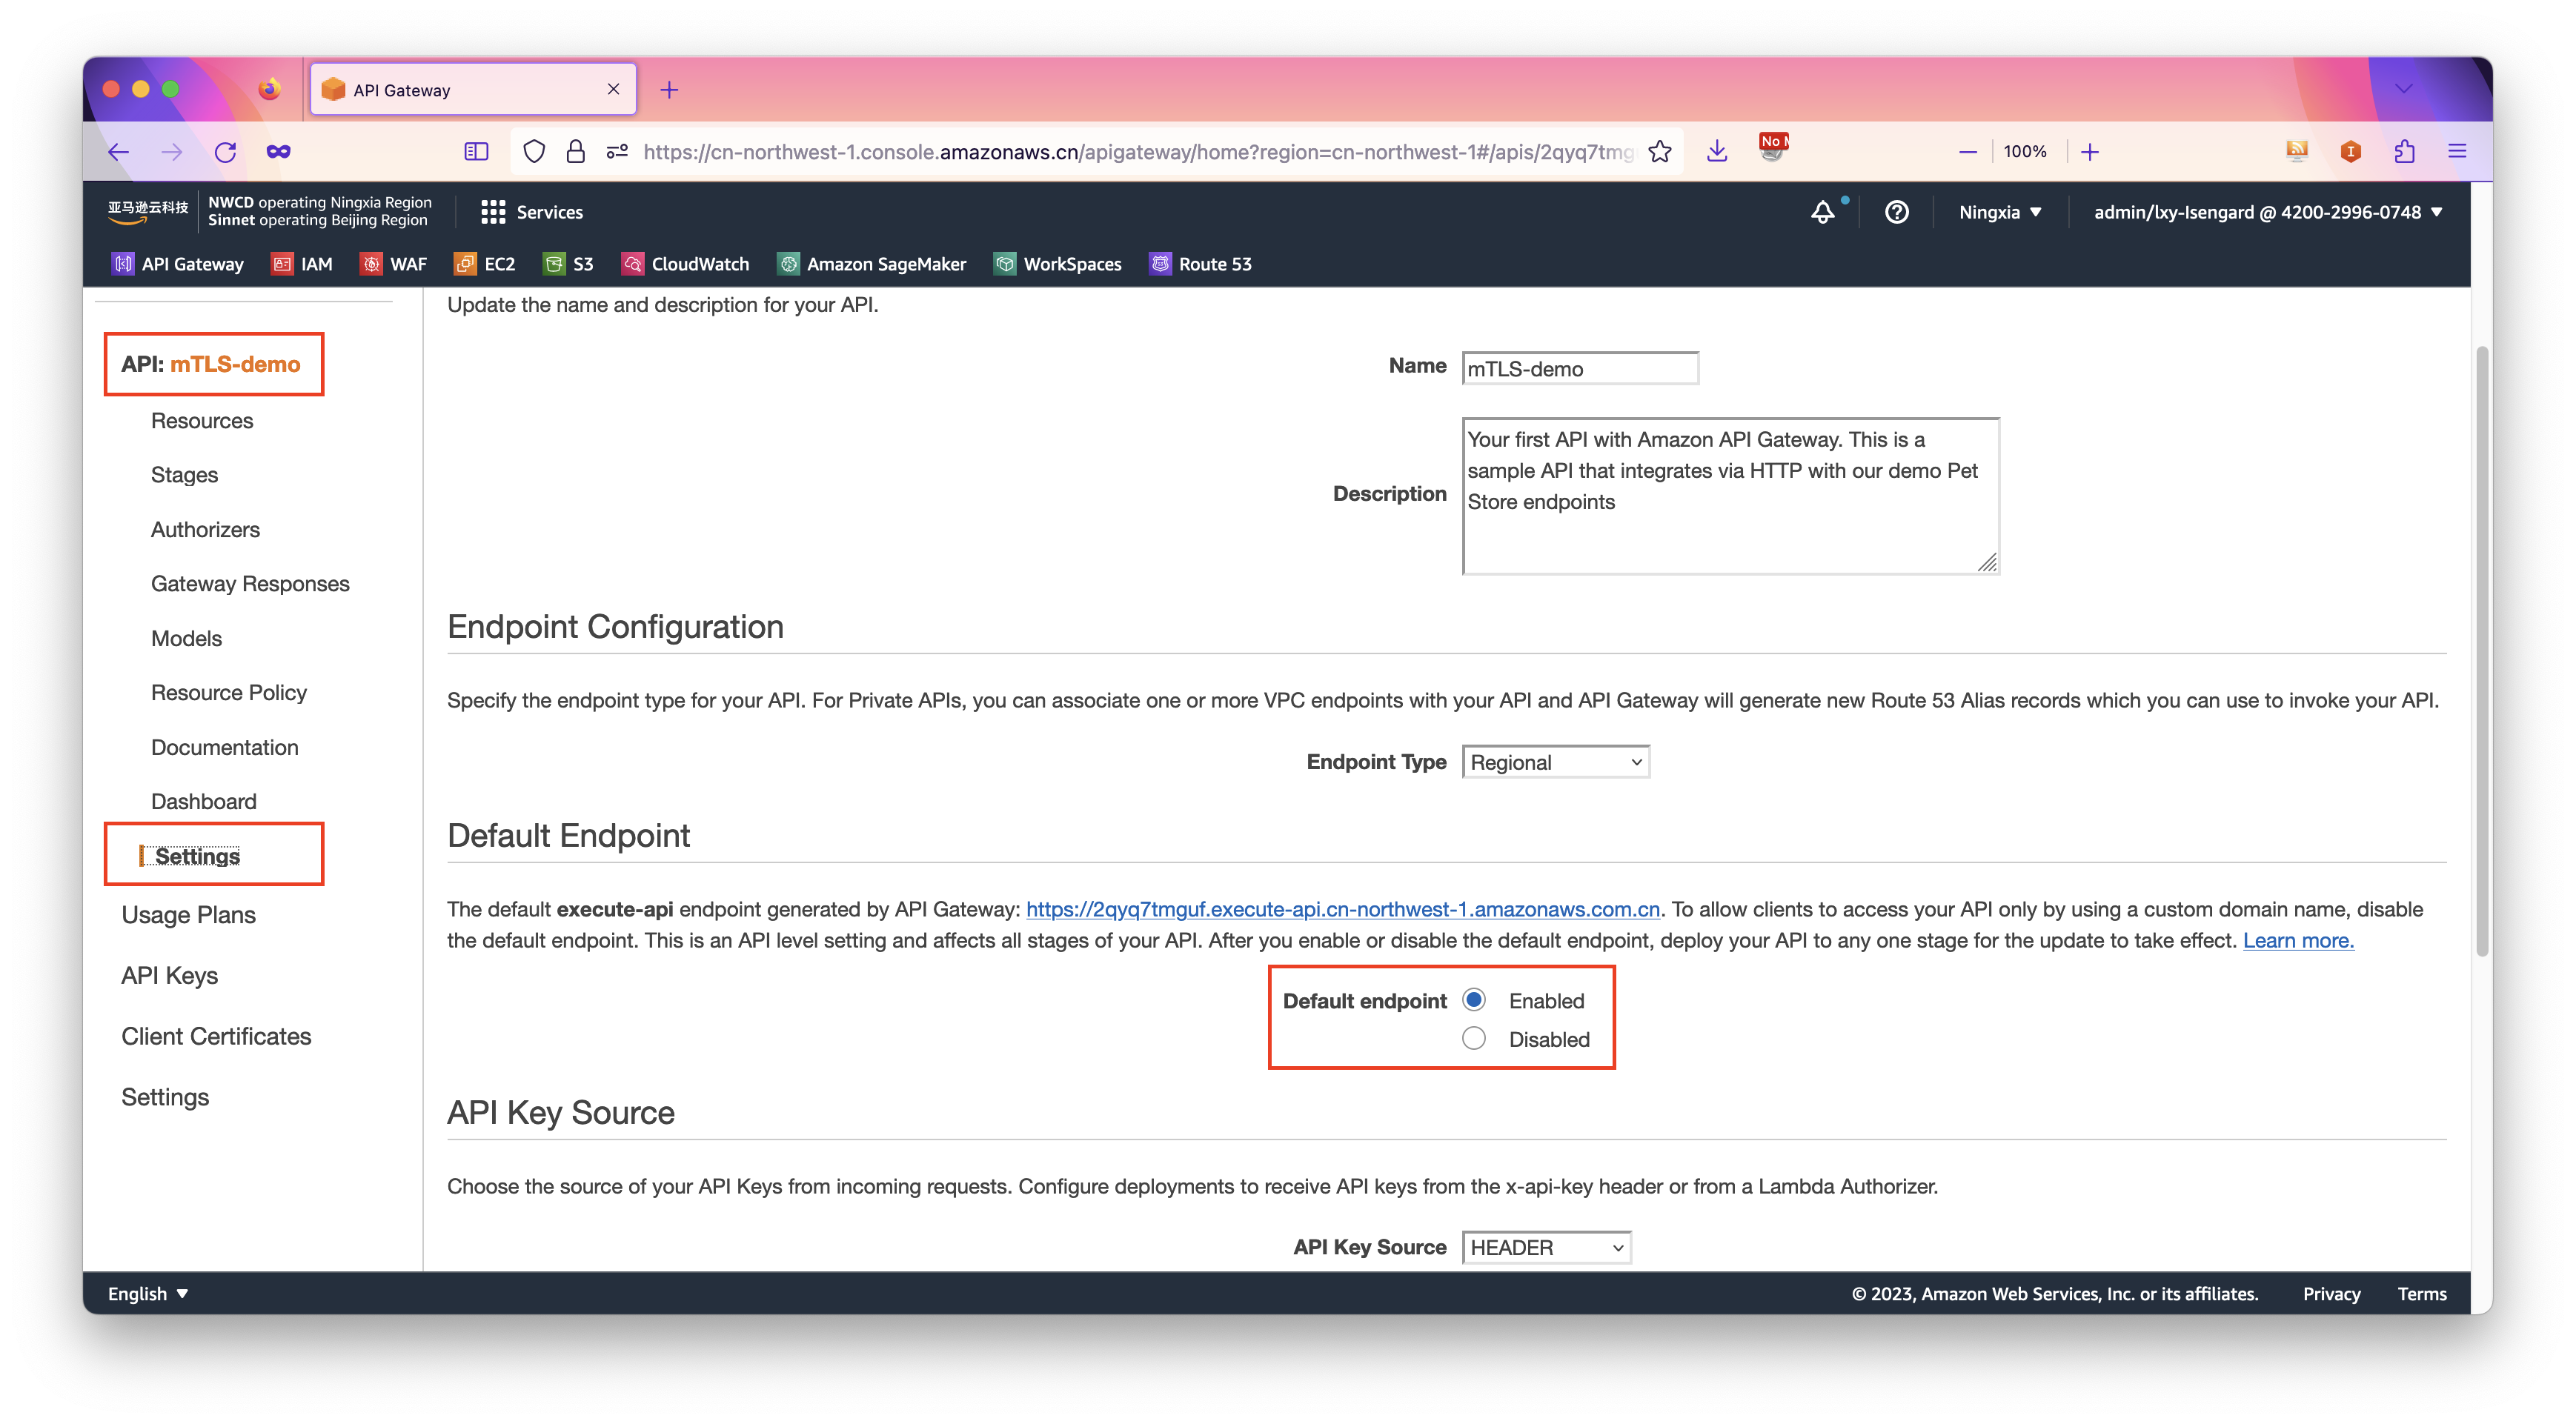Image resolution: width=2576 pixels, height=1424 pixels.
Task: Click the execute-api endpoint URL link
Action: 1342,909
